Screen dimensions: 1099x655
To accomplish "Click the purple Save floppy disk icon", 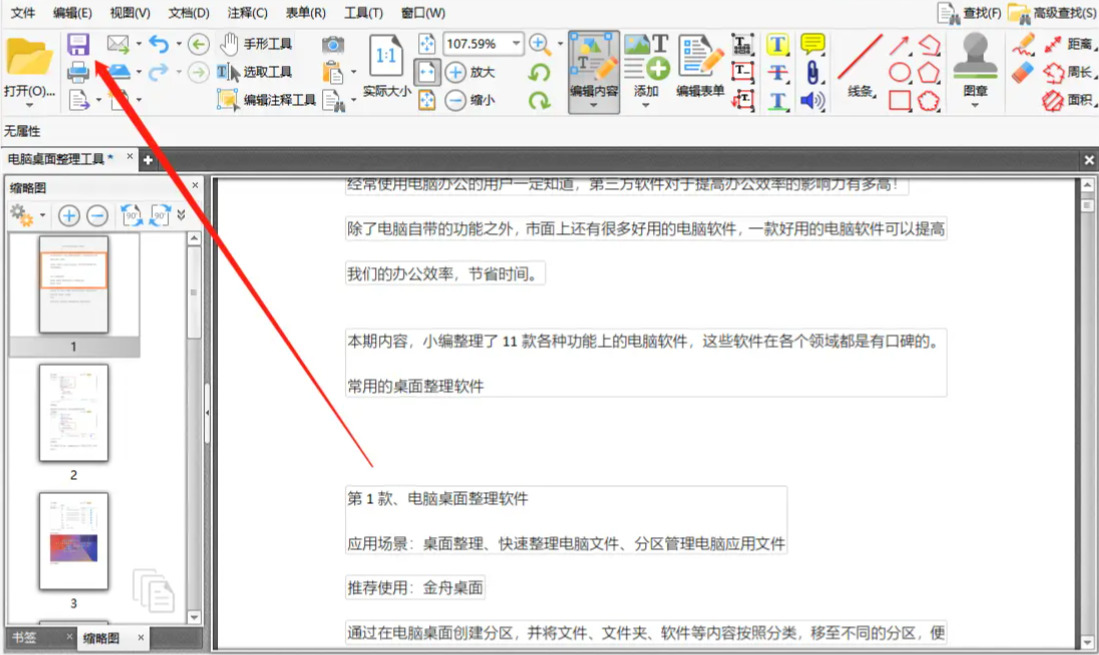I will coord(78,45).
